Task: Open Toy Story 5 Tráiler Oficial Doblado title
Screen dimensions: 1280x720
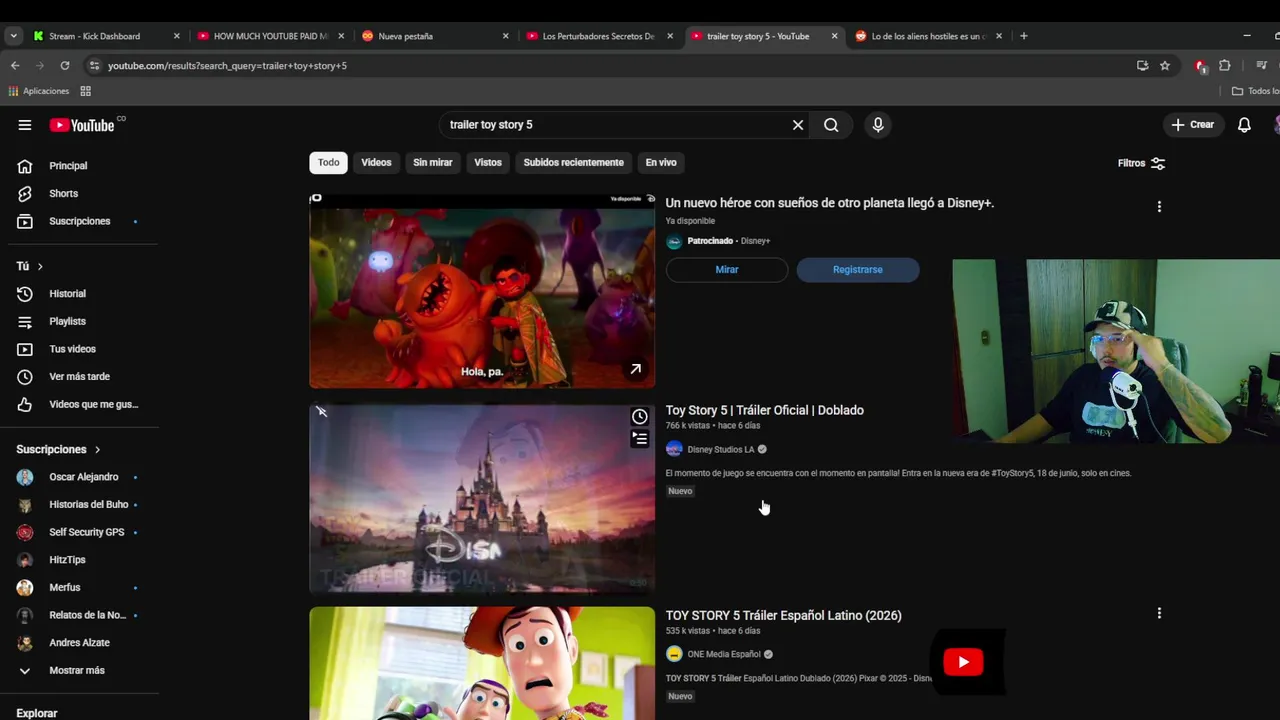Action: (x=765, y=410)
